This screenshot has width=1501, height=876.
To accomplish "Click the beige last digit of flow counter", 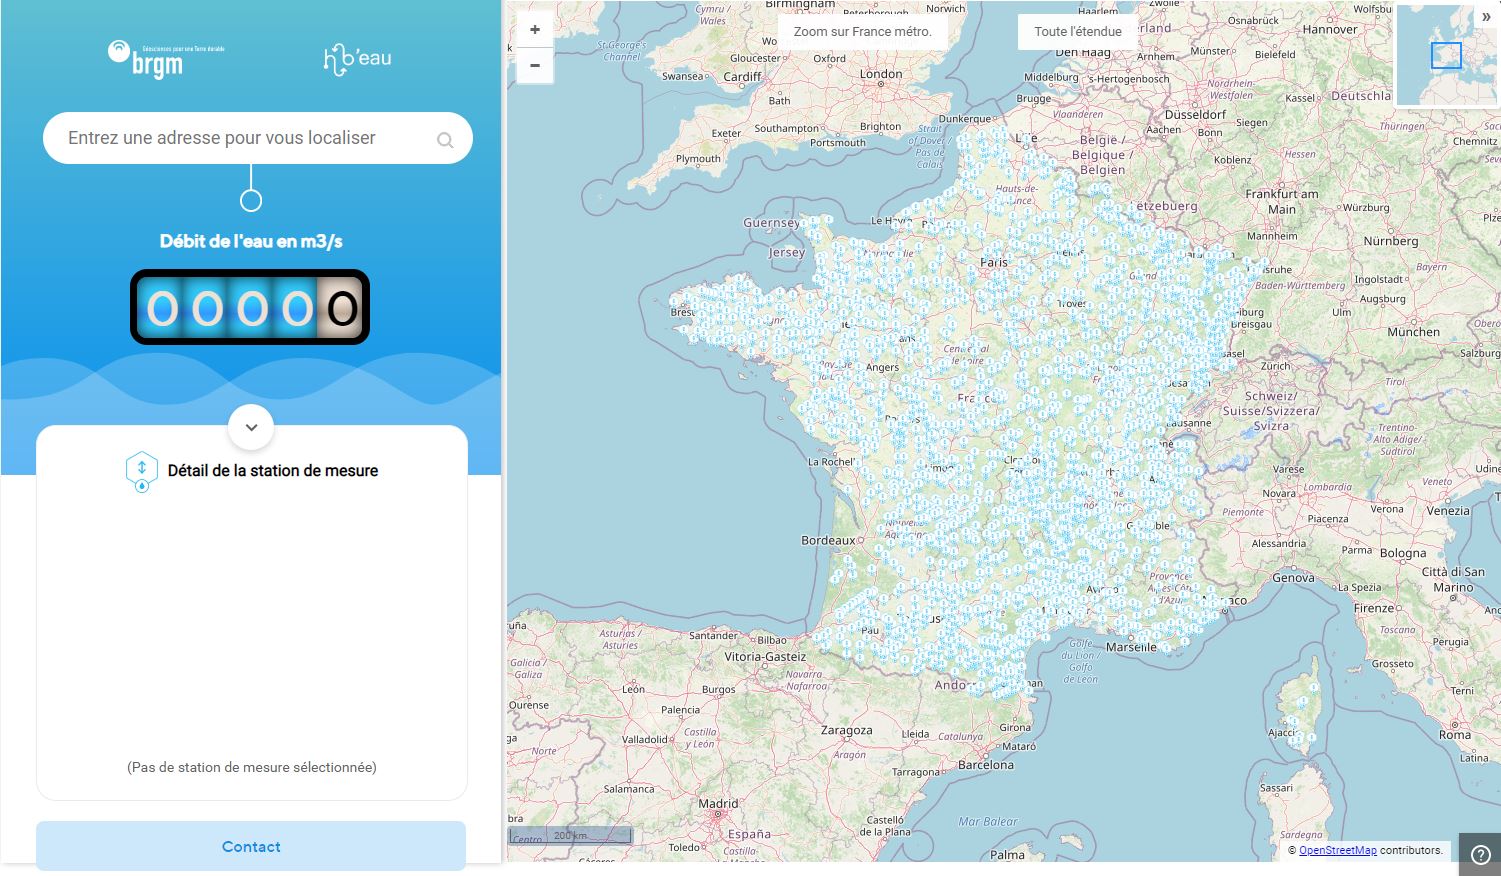I will (x=342, y=309).
